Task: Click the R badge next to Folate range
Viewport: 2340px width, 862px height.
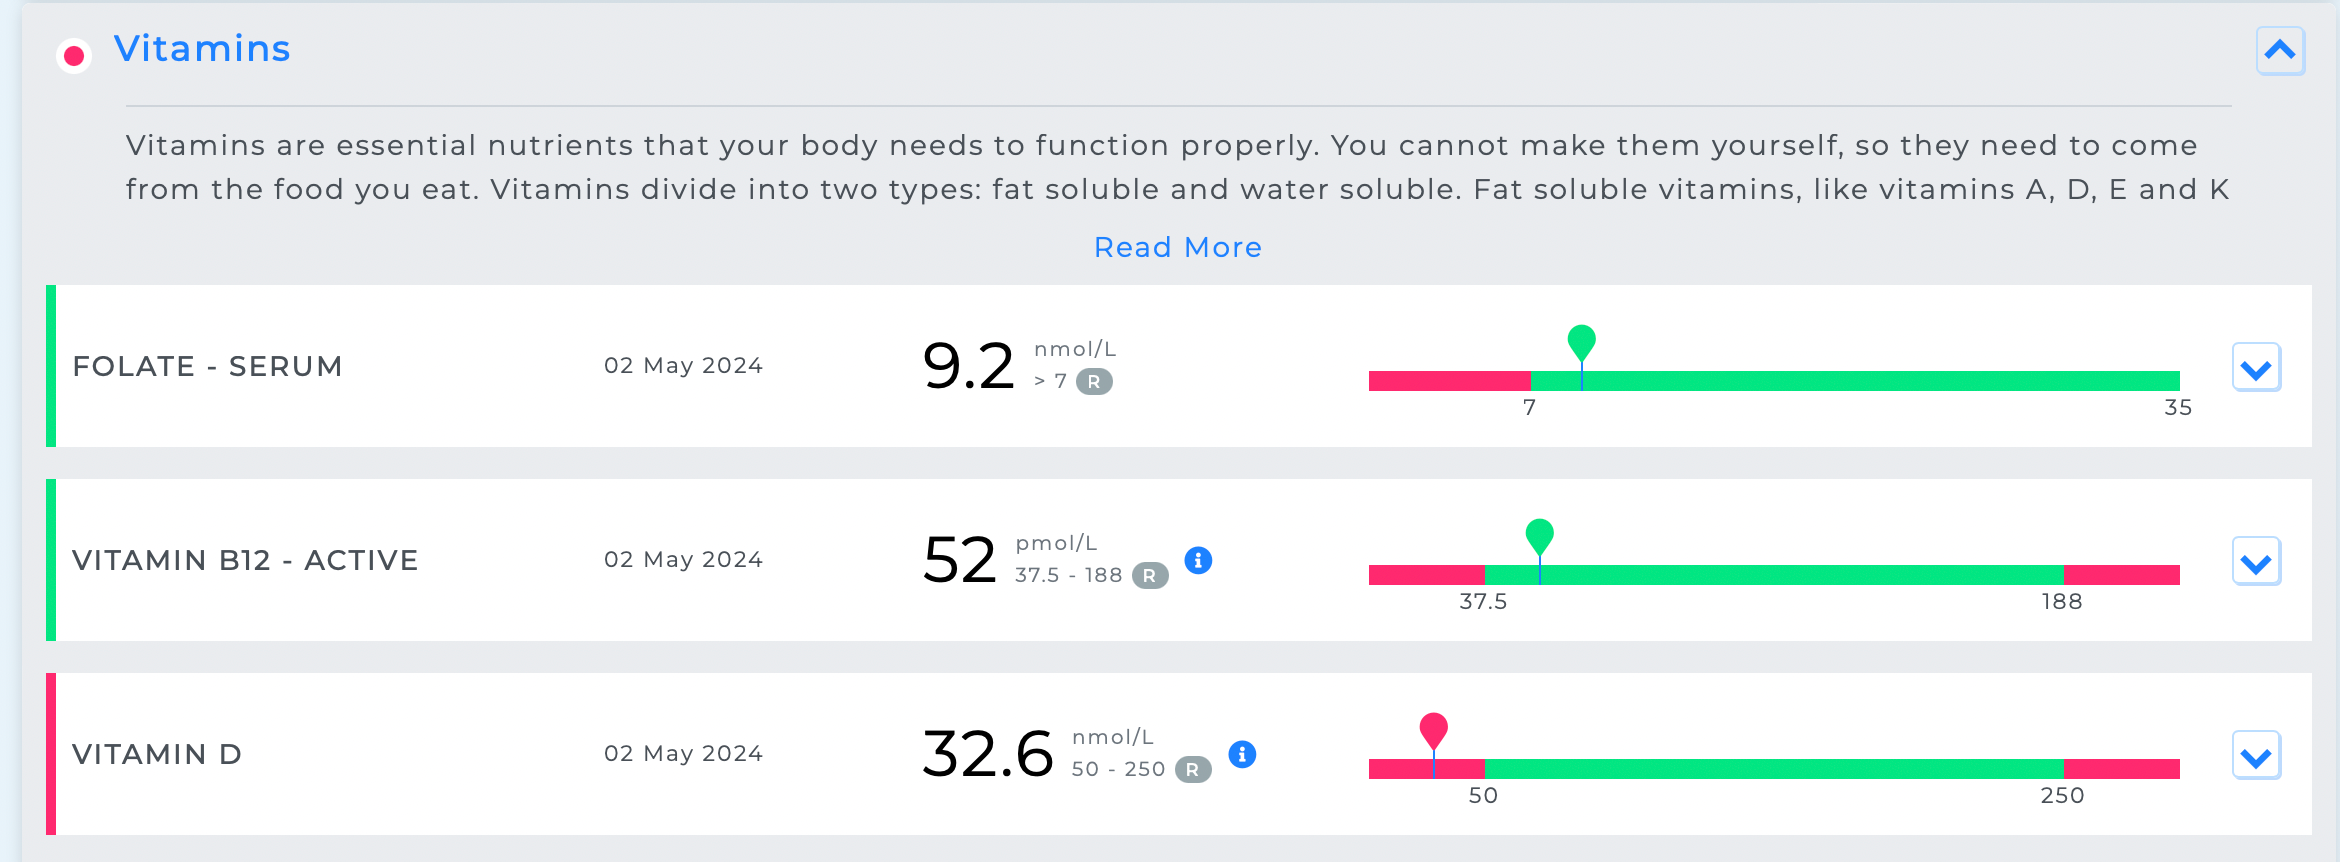Action: pyautogui.click(x=1094, y=382)
